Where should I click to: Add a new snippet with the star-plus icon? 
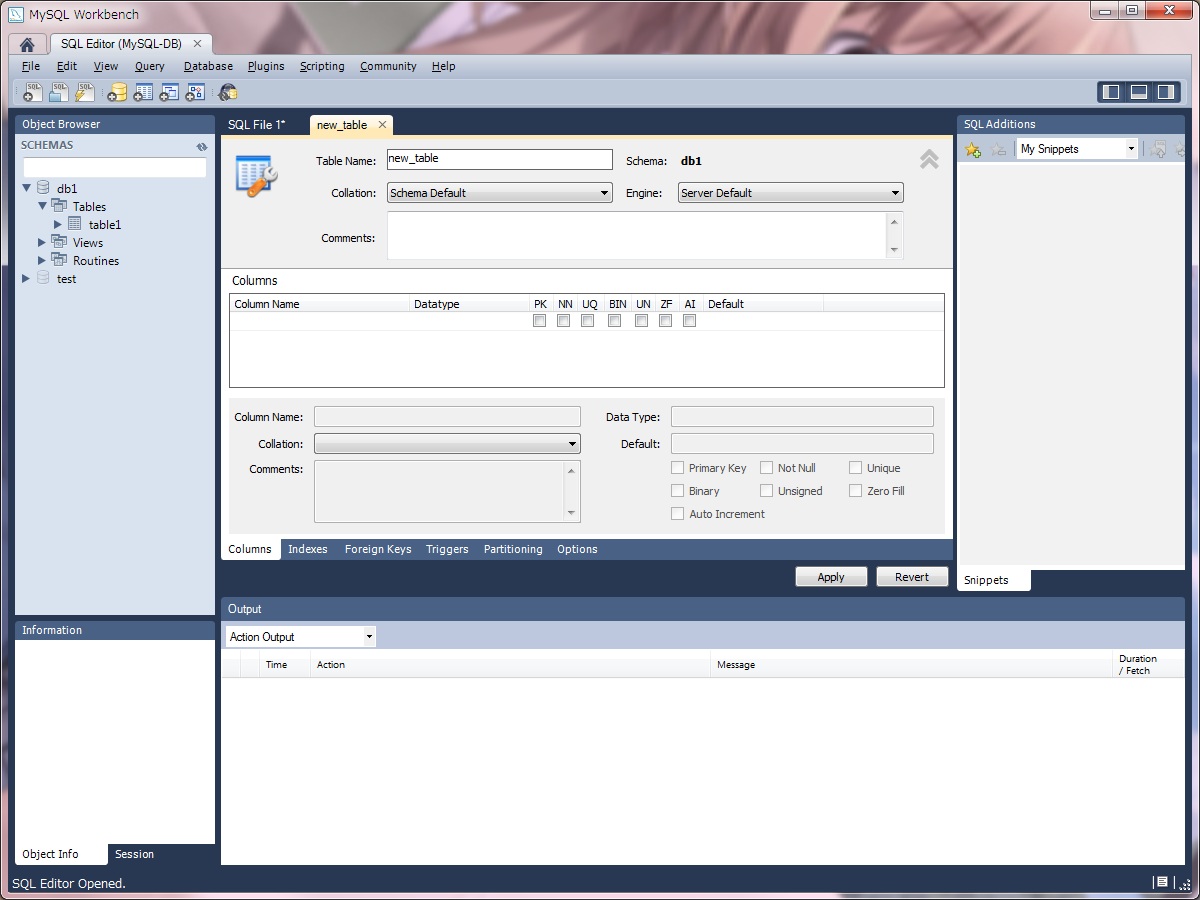pos(972,149)
